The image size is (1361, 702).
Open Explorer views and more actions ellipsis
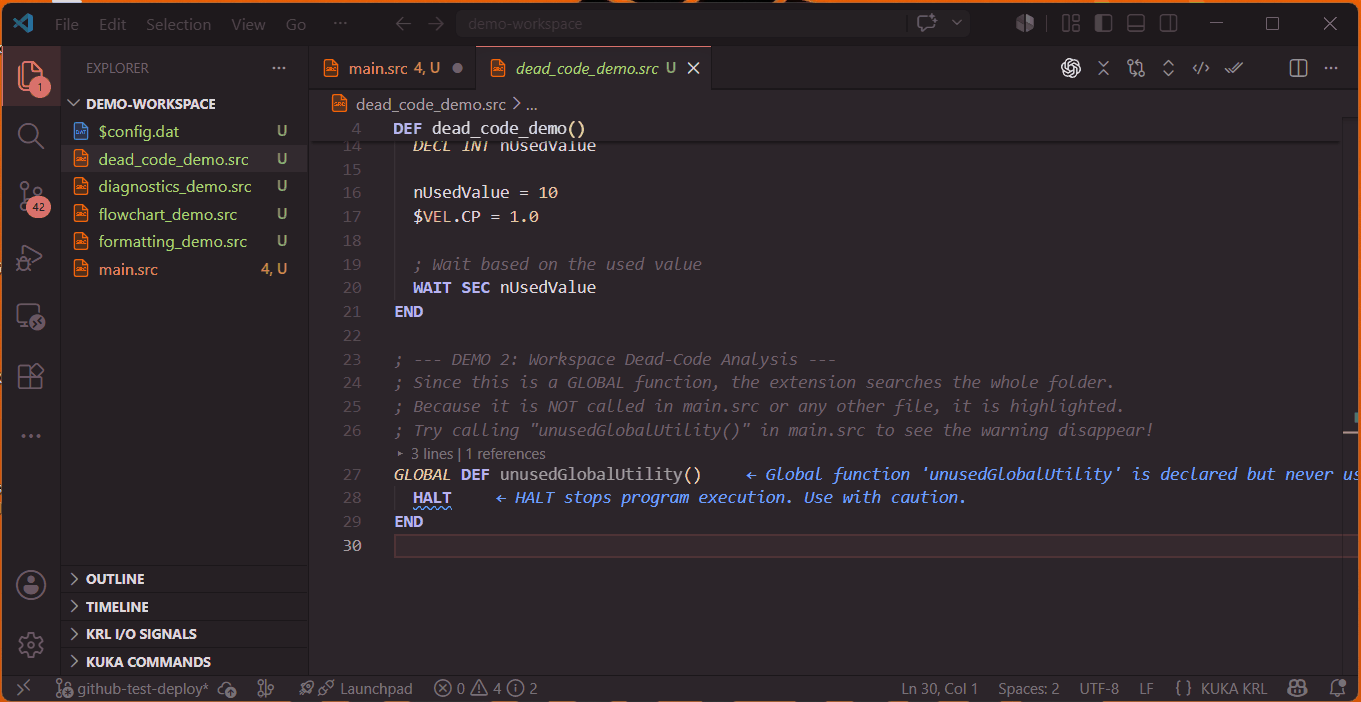click(279, 68)
